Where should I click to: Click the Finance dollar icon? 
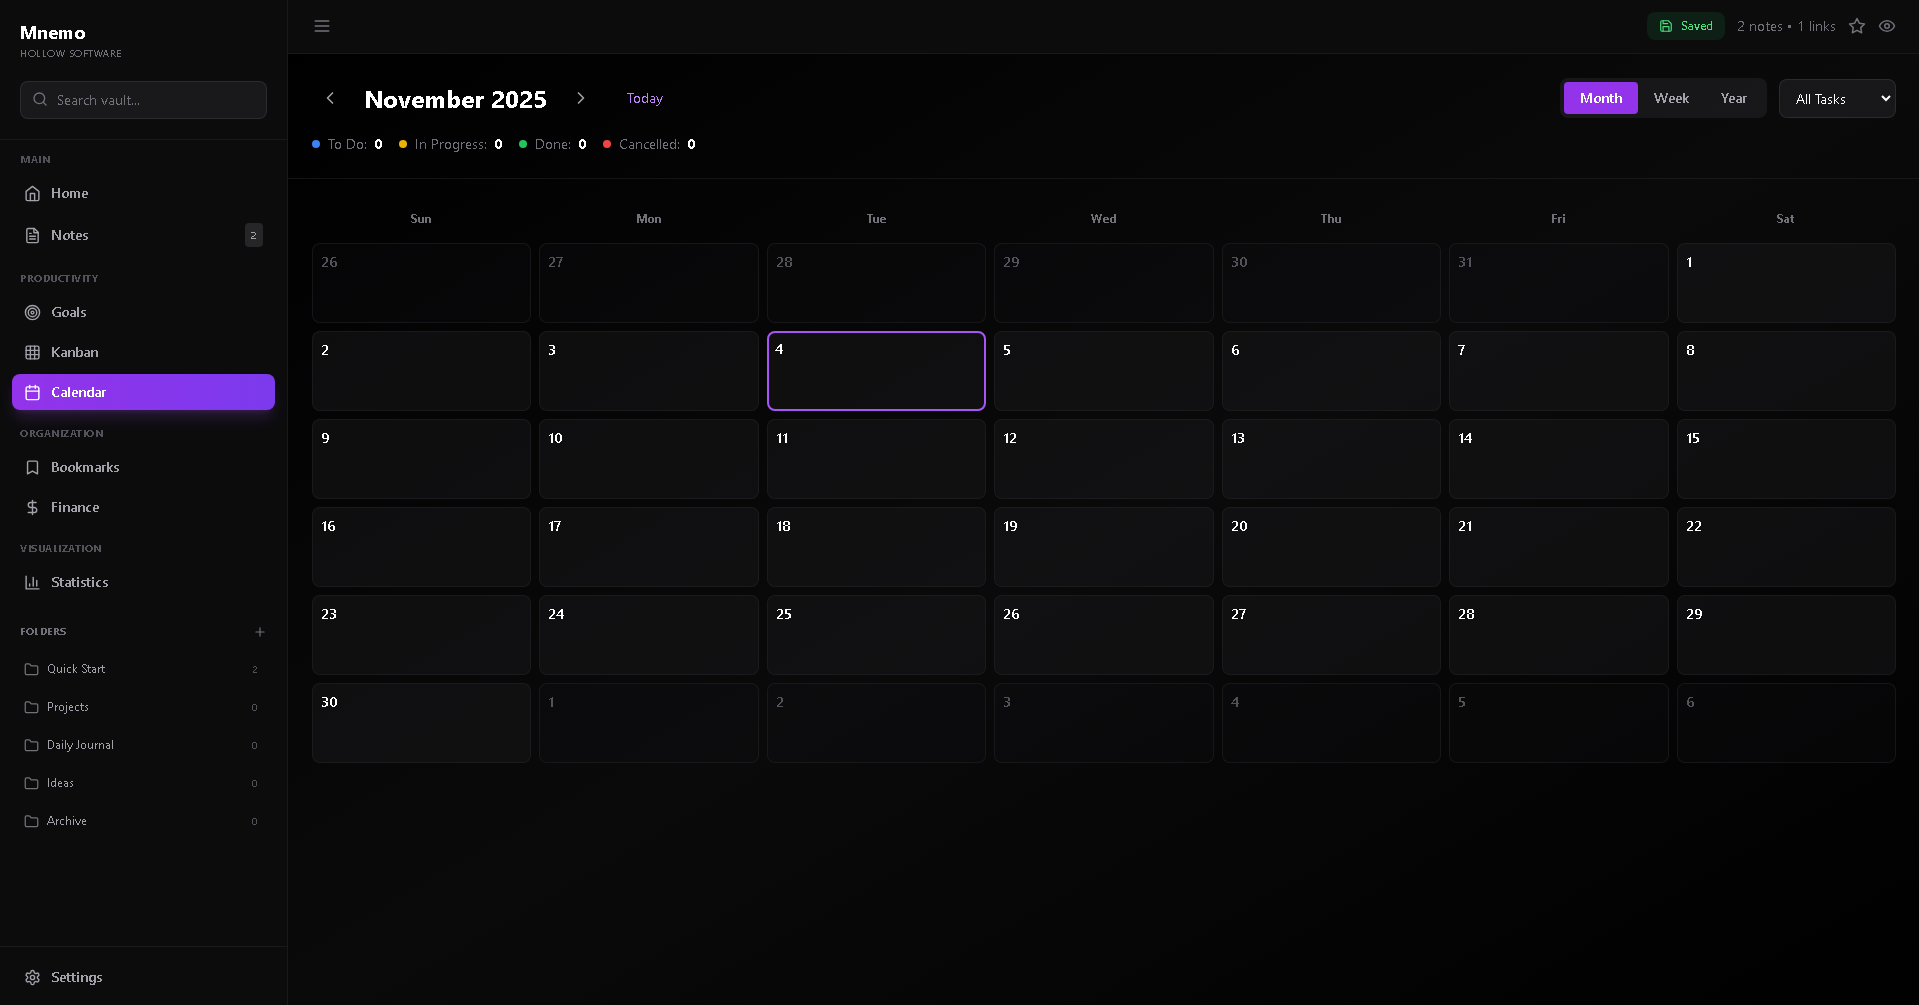(x=32, y=507)
